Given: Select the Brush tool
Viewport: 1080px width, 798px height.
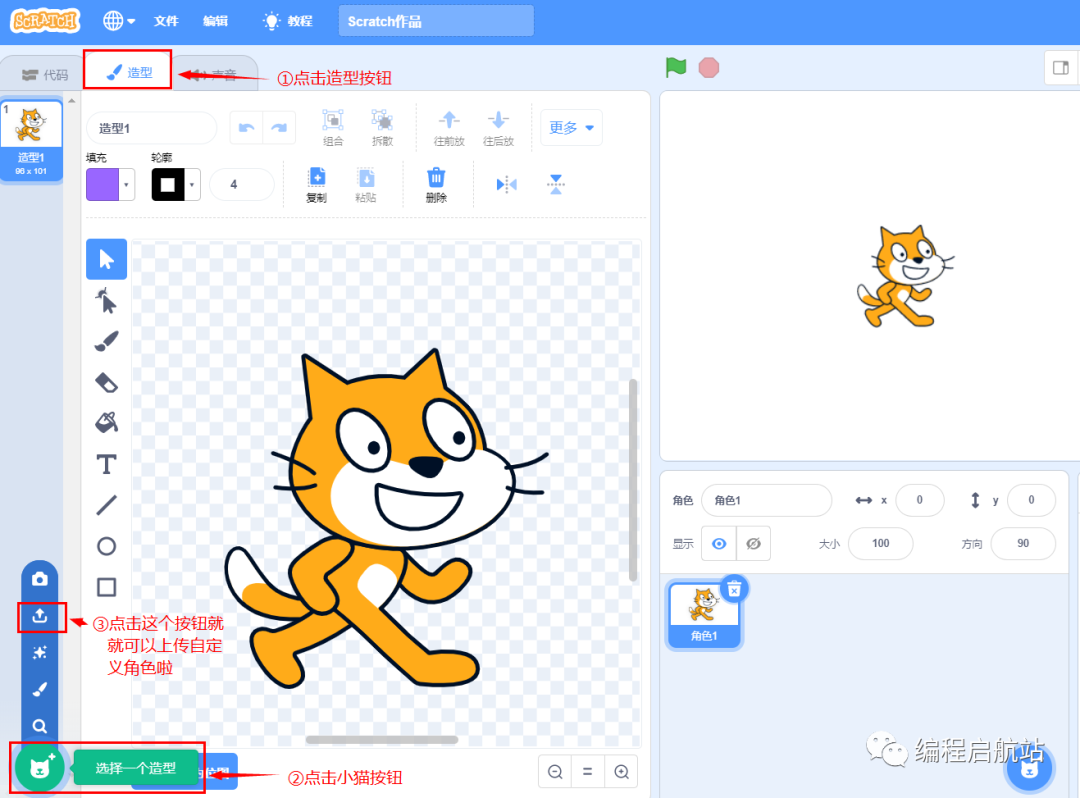Looking at the screenshot, I should click(x=106, y=340).
